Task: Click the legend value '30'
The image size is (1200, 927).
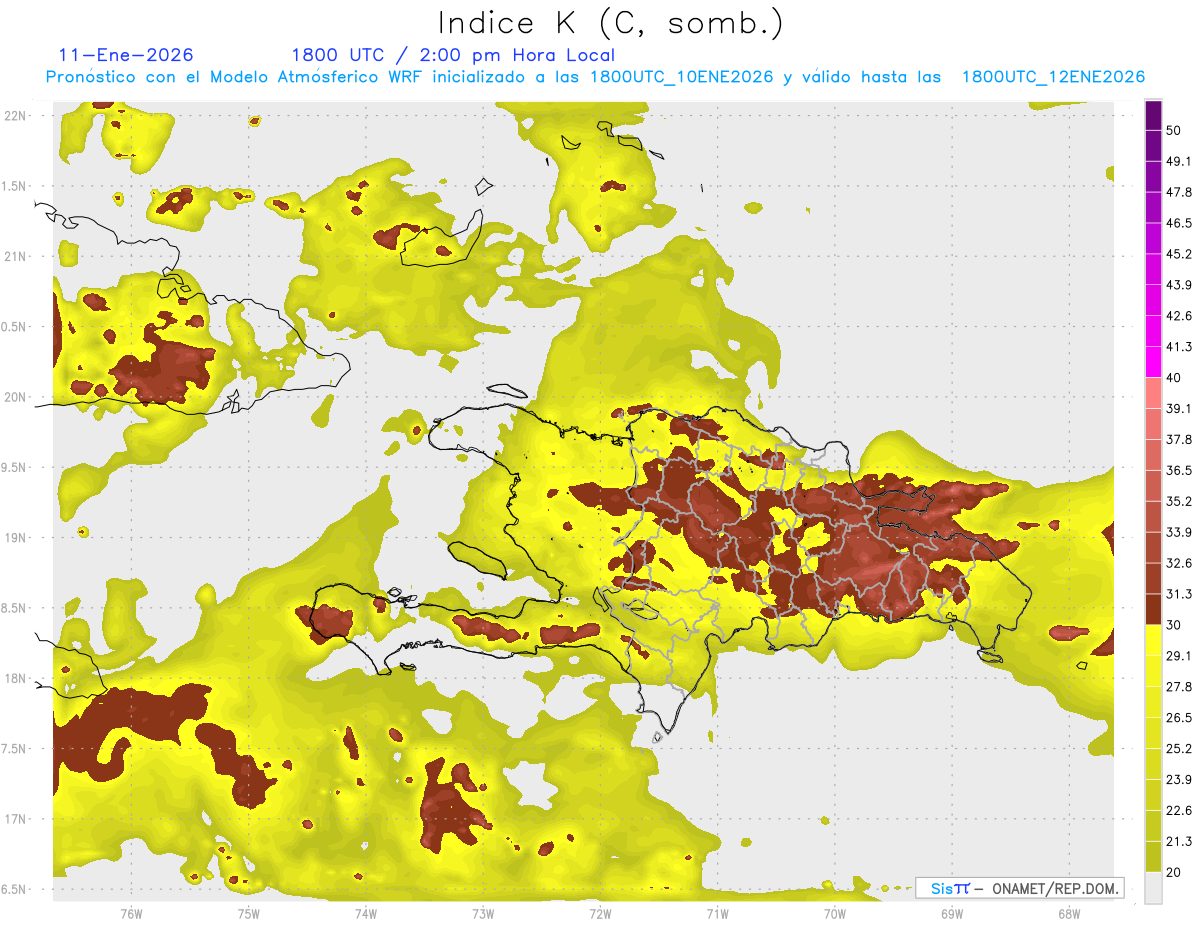Action: pyautogui.click(x=1173, y=624)
